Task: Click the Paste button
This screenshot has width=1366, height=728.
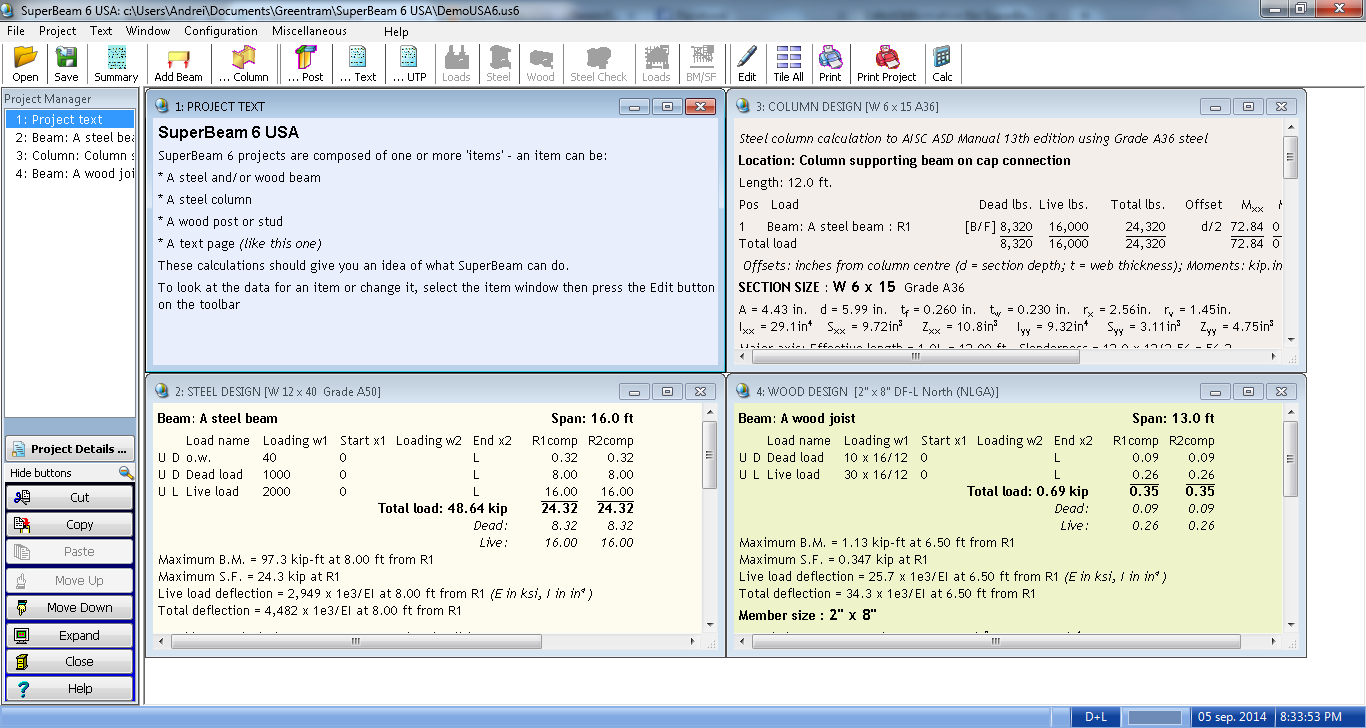Action: 70,552
